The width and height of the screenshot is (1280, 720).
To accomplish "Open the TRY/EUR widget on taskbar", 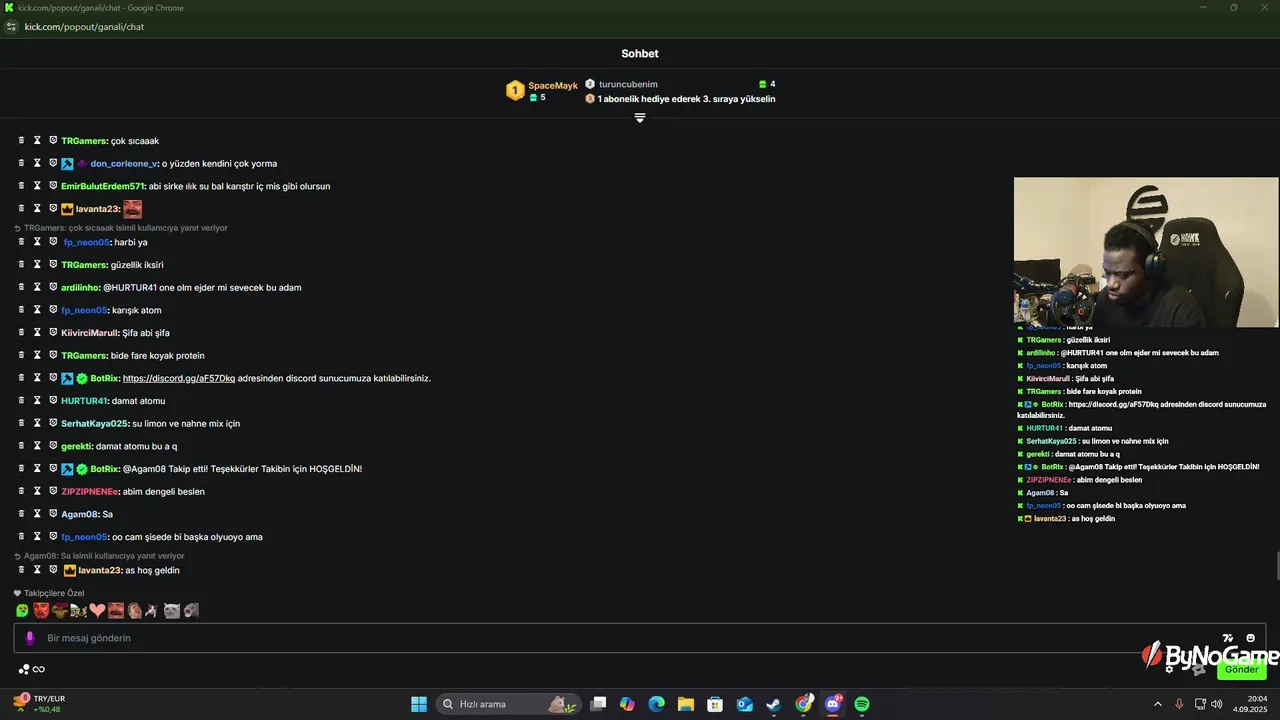I will [38, 704].
